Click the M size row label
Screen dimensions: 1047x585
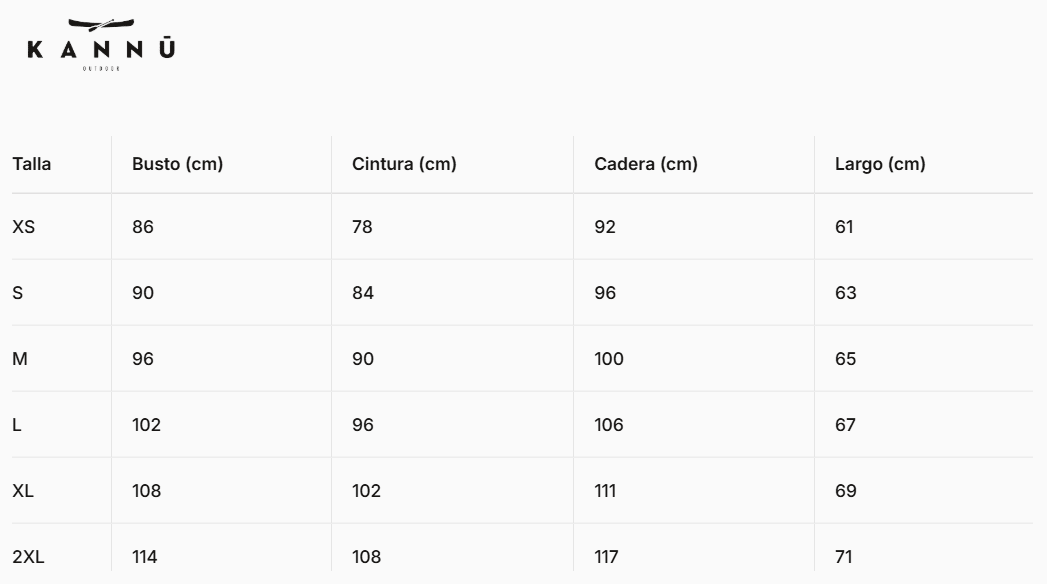pyautogui.click(x=20, y=359)
